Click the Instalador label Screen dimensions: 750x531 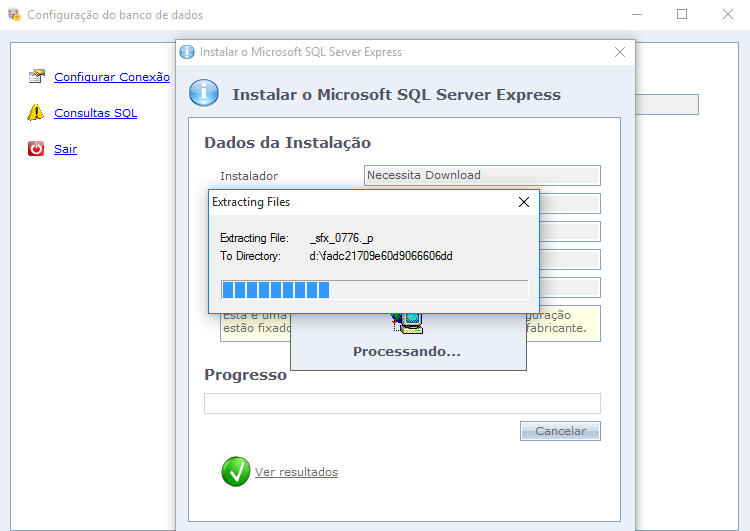pyautogui.click(x=249, y=176)
